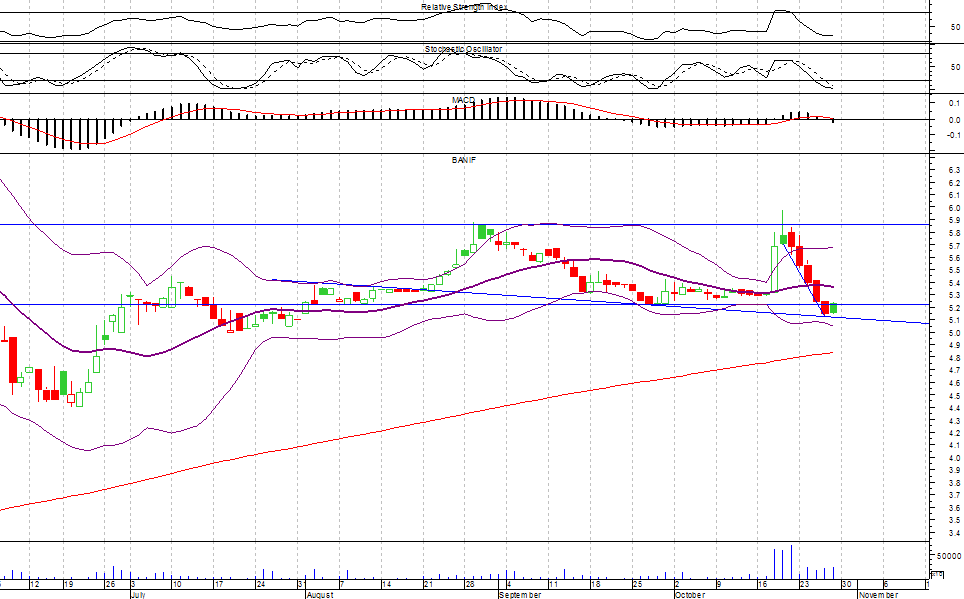The height and width of the screenshot is (599, 964).
Task: Click date label 23 on time axis
Action: tap(804, 584)
